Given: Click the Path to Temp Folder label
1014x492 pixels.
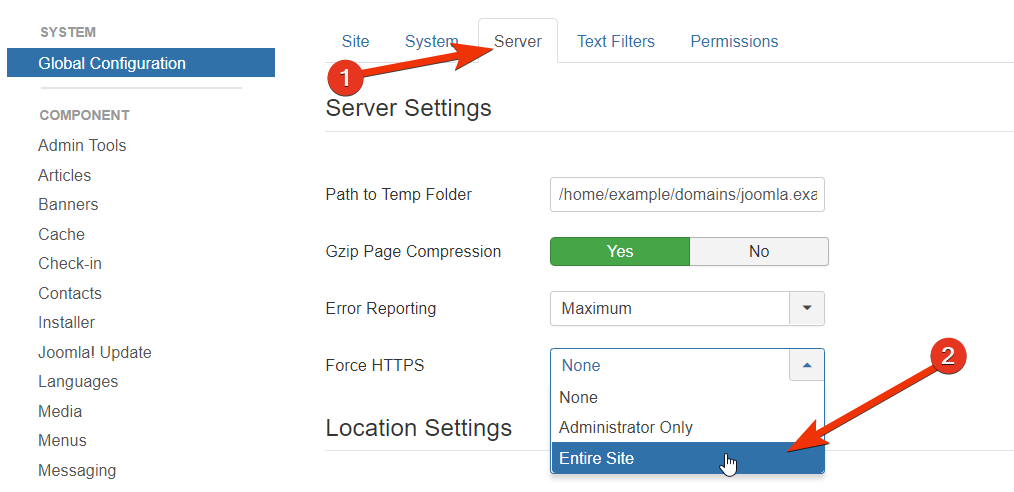Looking at the screenshot, I should [x=398, y=194].
